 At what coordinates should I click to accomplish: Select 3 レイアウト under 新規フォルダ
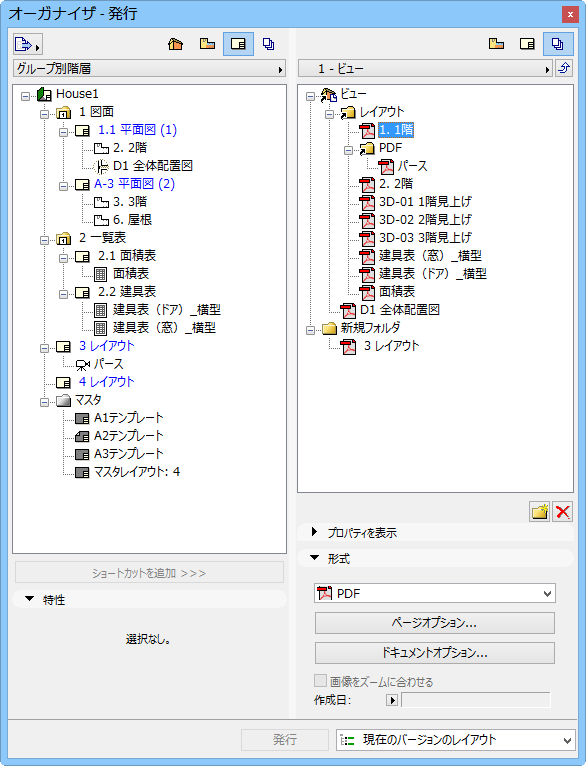click(392, 346)
